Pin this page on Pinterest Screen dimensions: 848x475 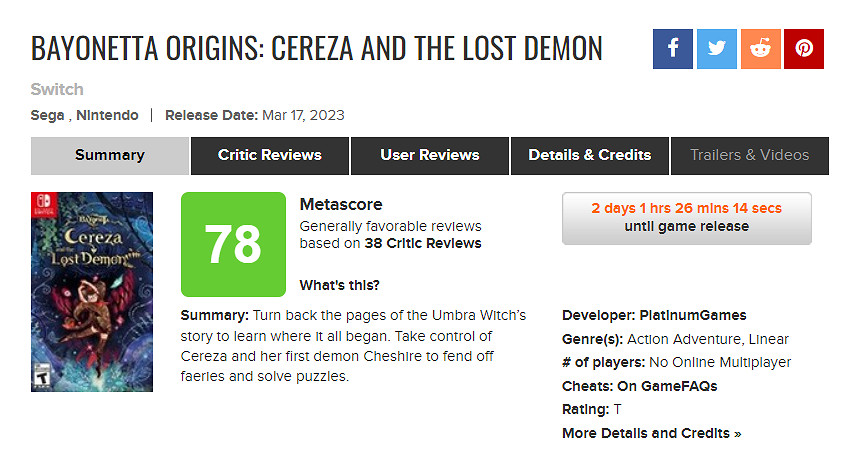pos(804,49)
